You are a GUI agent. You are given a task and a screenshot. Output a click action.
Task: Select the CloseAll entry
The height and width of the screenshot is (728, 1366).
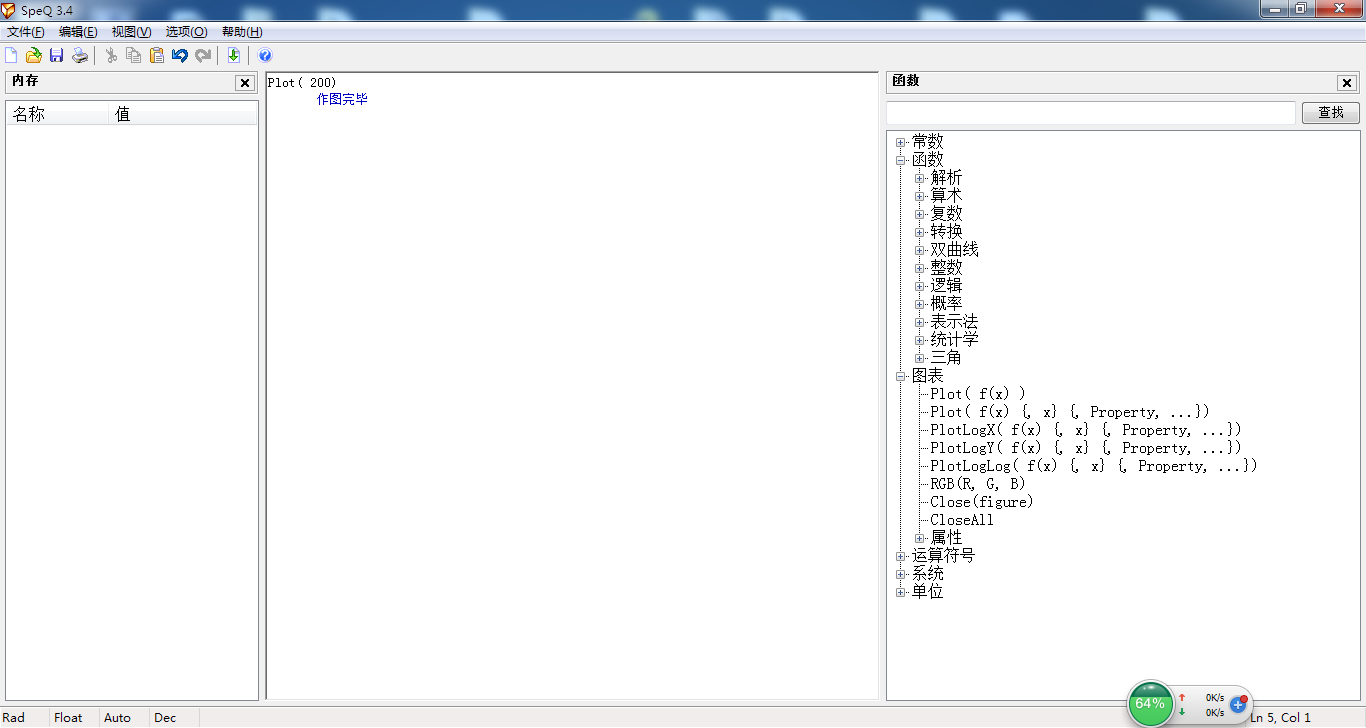pos(962,520)
